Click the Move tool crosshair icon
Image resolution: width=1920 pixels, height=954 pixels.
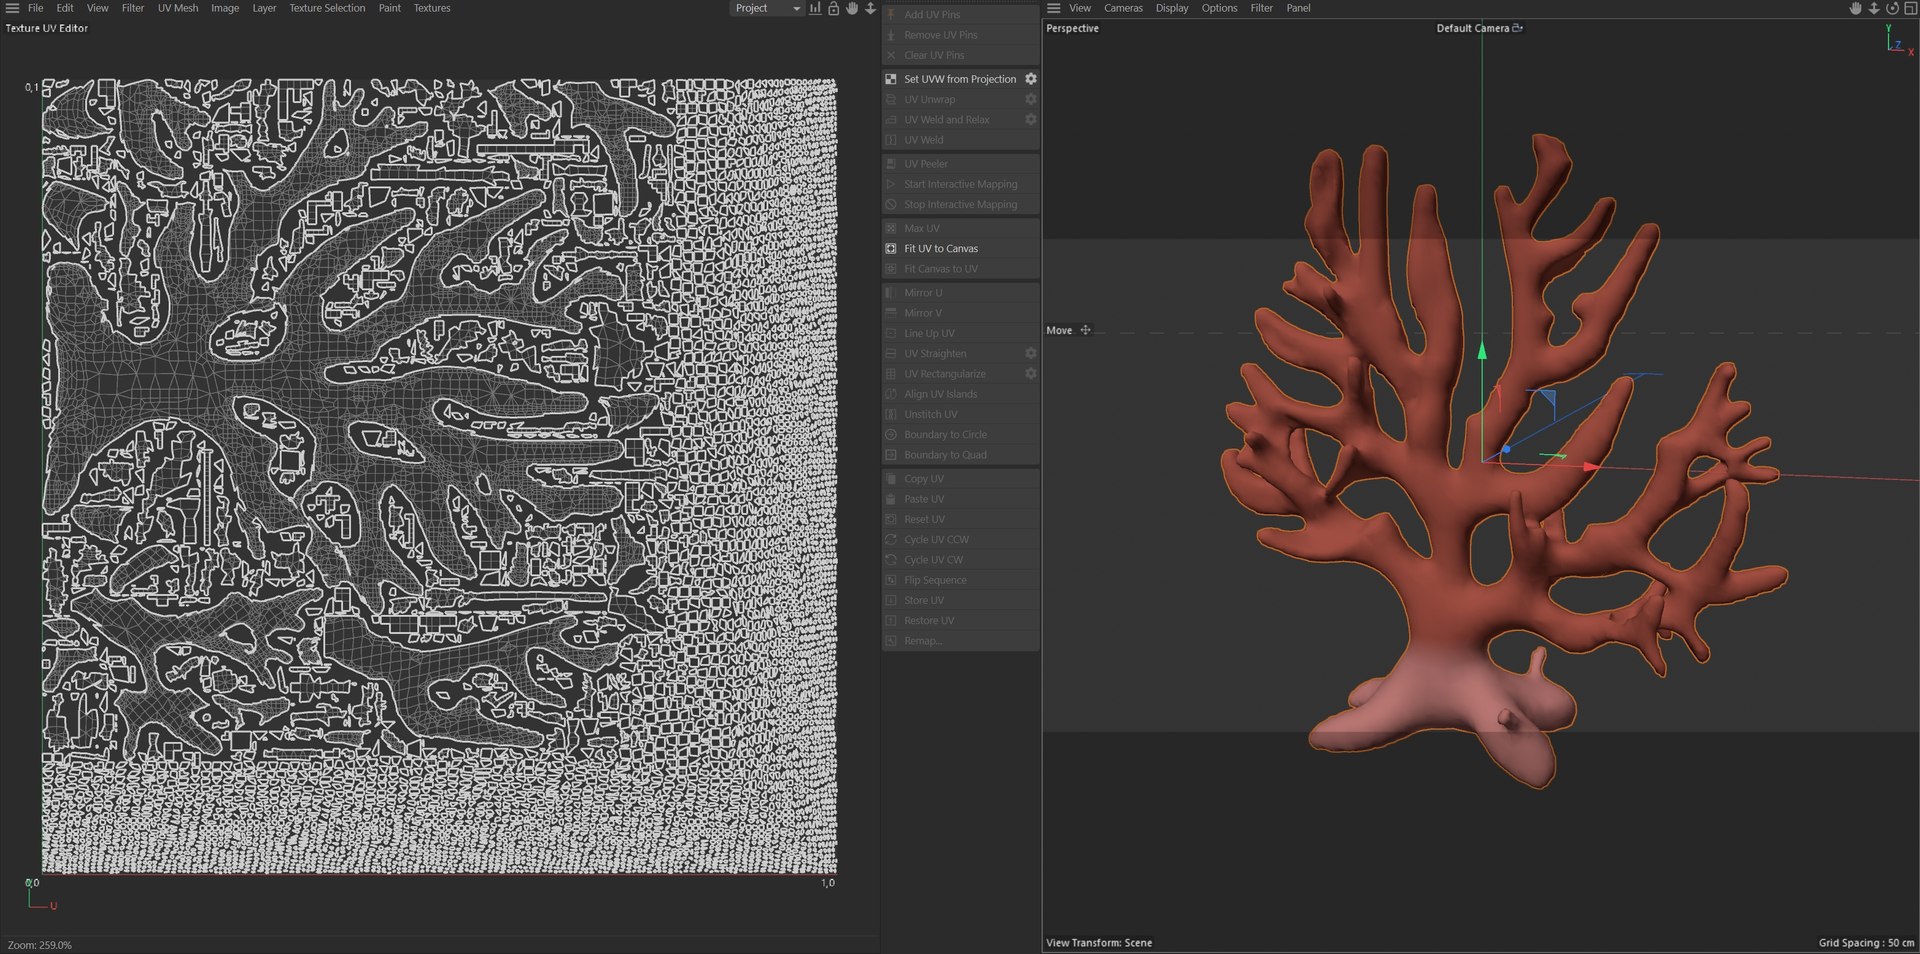click(x=1085, y=330)
